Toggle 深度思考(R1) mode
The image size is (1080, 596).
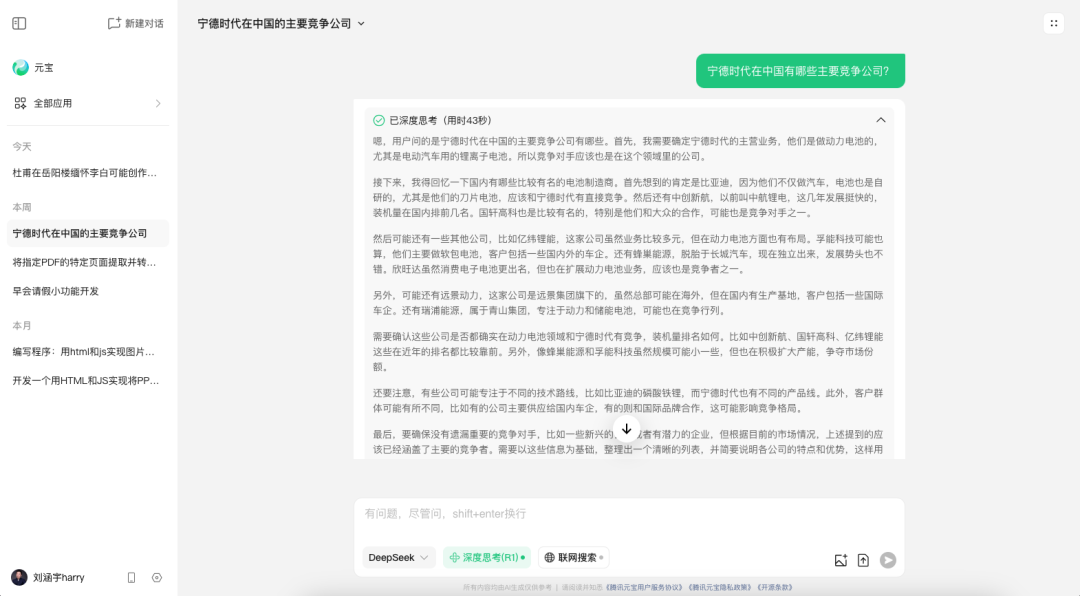click(x=487, y=557)
